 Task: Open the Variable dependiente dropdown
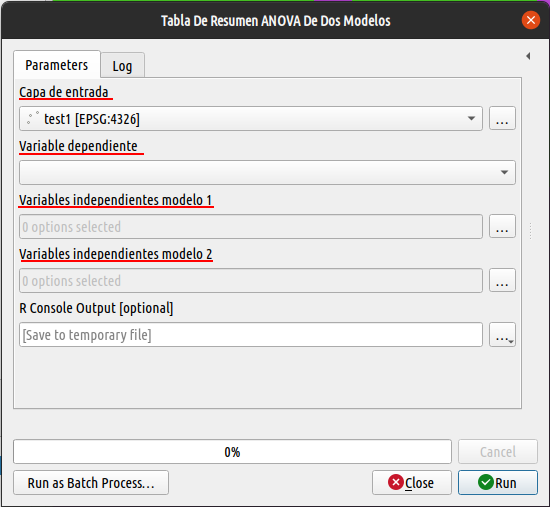click(x=267, y=173)
